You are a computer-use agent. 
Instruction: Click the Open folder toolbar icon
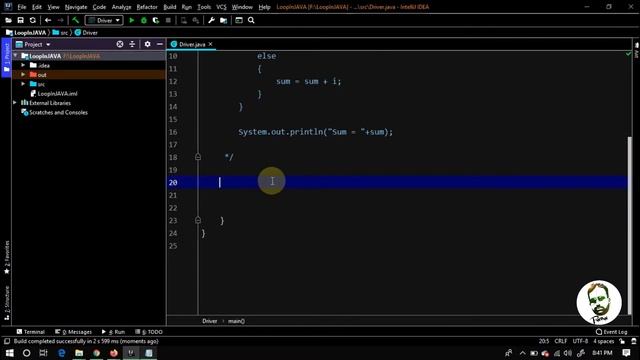[x=8, y=20]
